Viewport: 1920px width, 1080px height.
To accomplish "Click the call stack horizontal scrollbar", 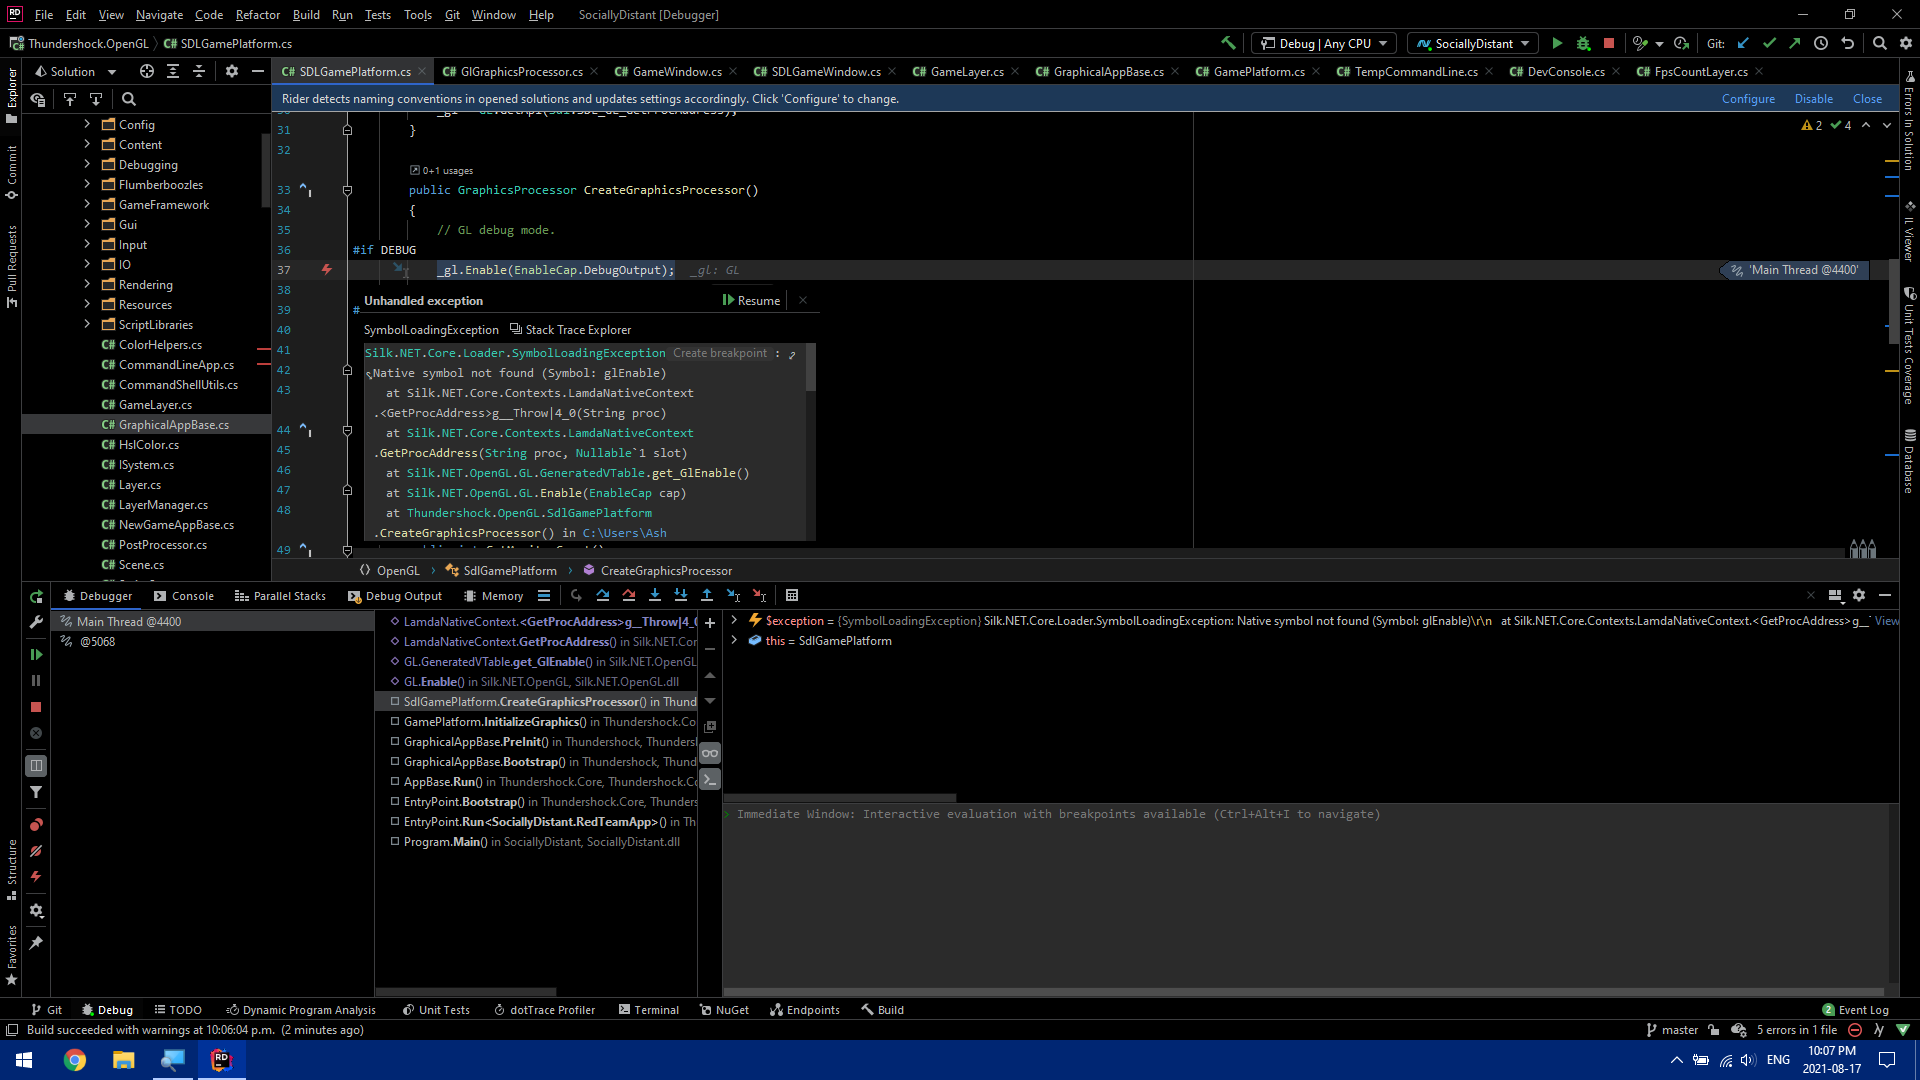I will (466, 991).
